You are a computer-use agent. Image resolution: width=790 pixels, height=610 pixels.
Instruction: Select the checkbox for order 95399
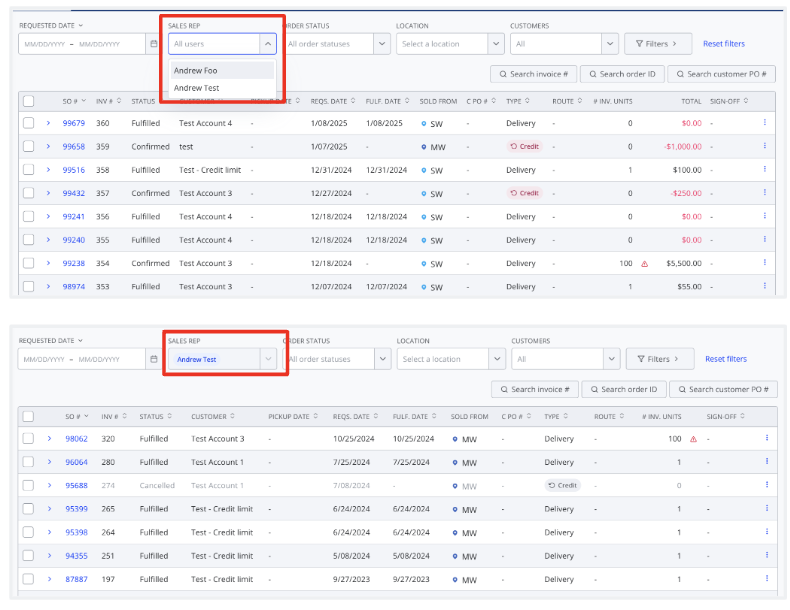pos(29,509)
